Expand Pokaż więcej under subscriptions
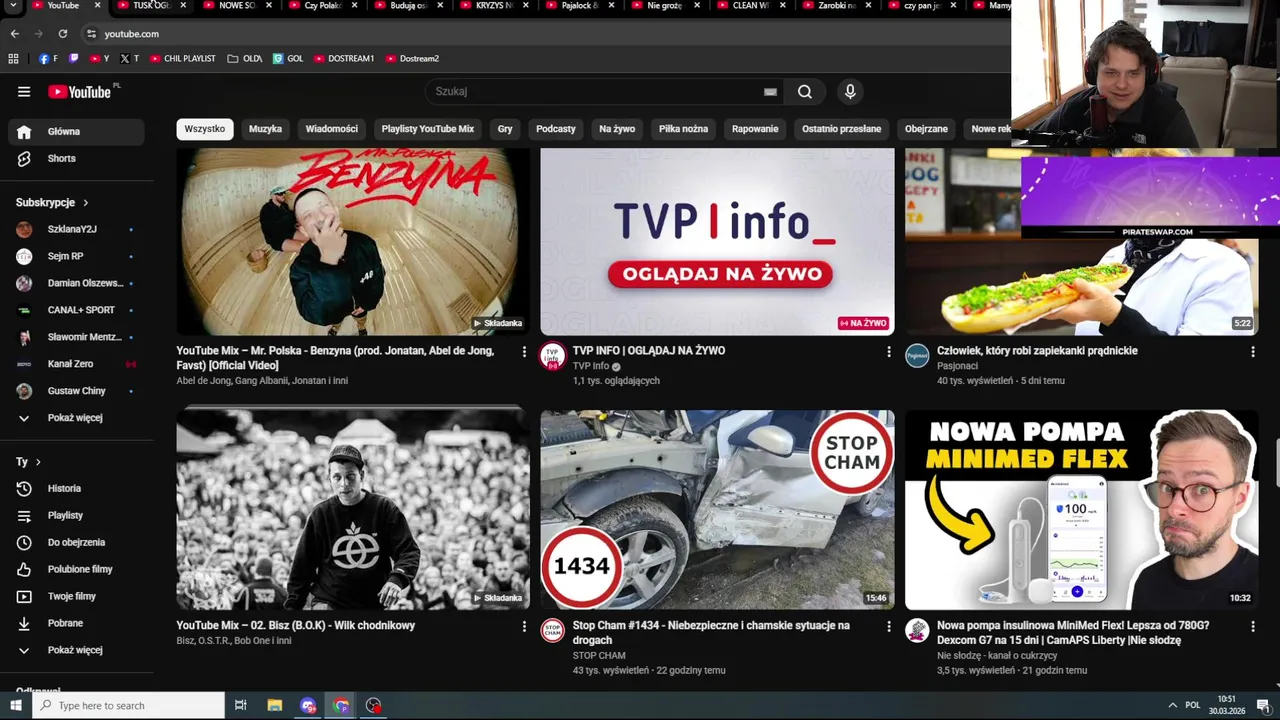The image size is (1280, 720). [76, 418]
